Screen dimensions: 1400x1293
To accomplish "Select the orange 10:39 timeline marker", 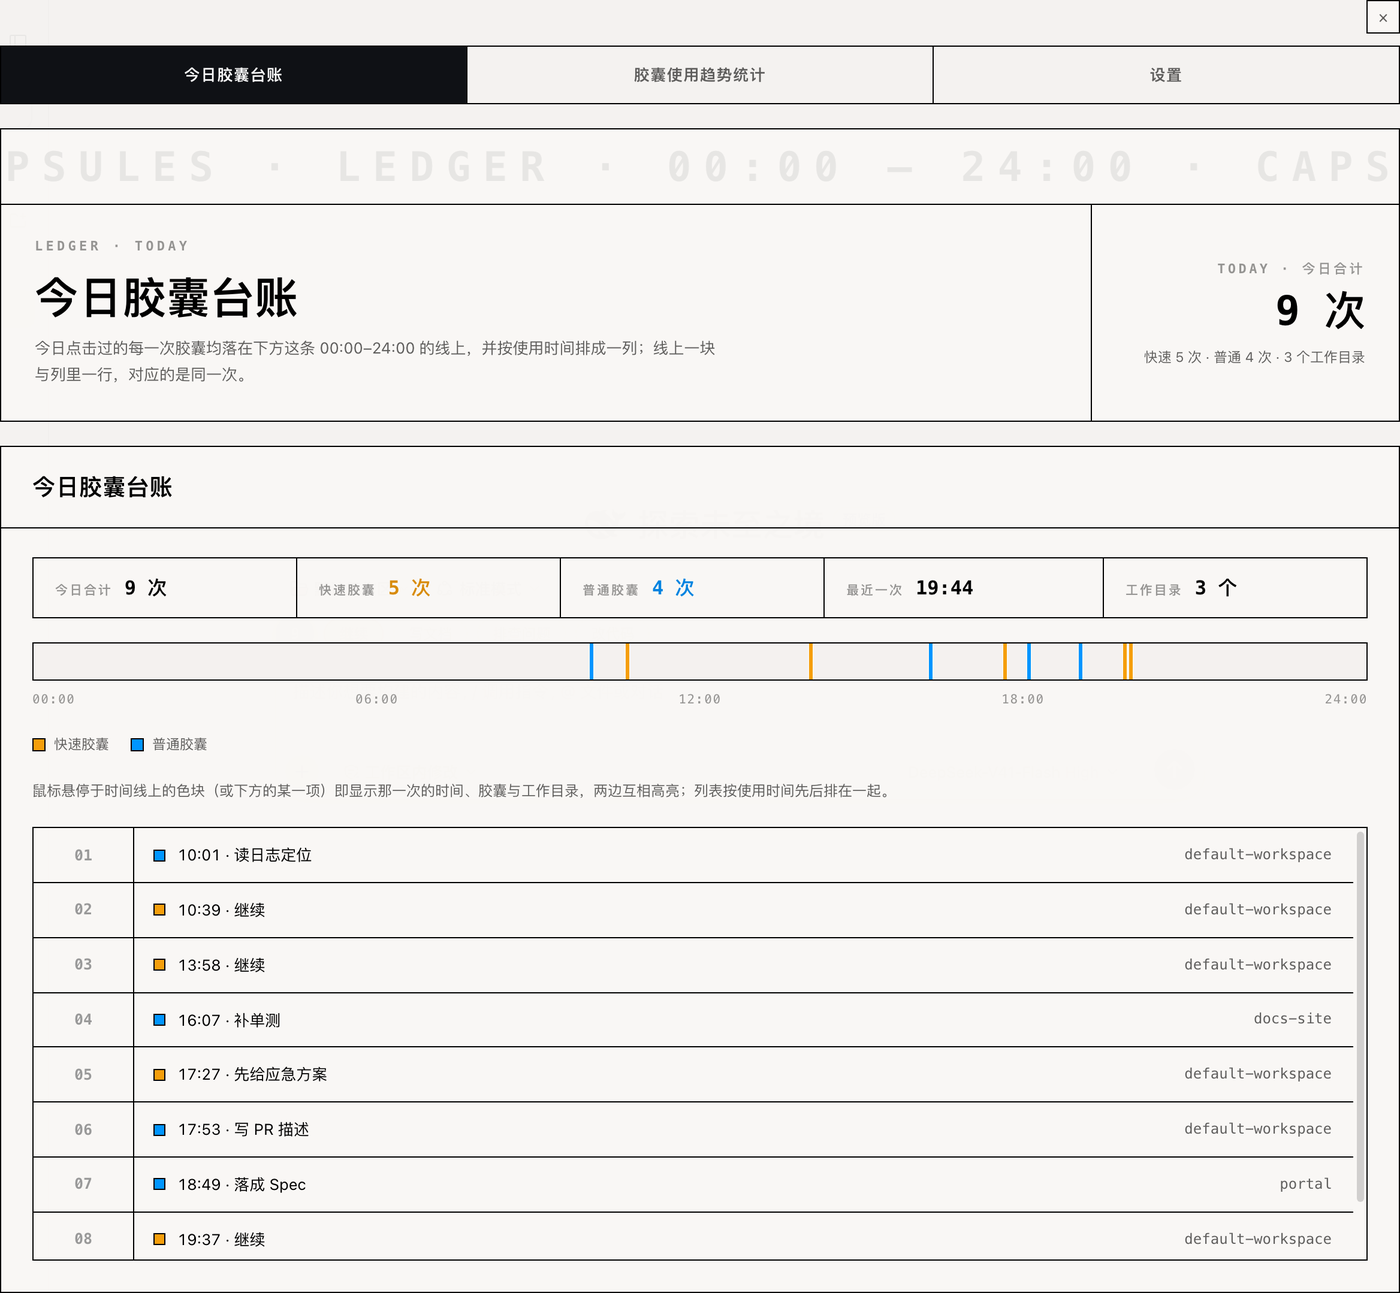I will coord(627,662).
